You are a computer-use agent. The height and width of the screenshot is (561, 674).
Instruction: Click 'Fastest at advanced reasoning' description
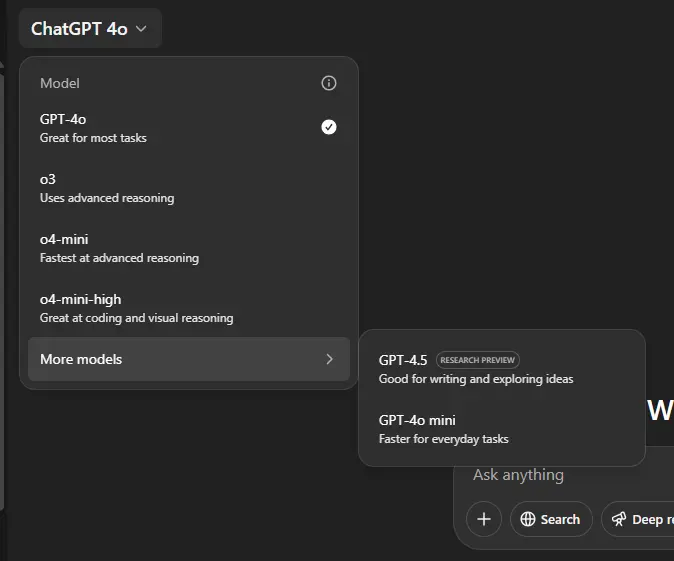[119, 258]
